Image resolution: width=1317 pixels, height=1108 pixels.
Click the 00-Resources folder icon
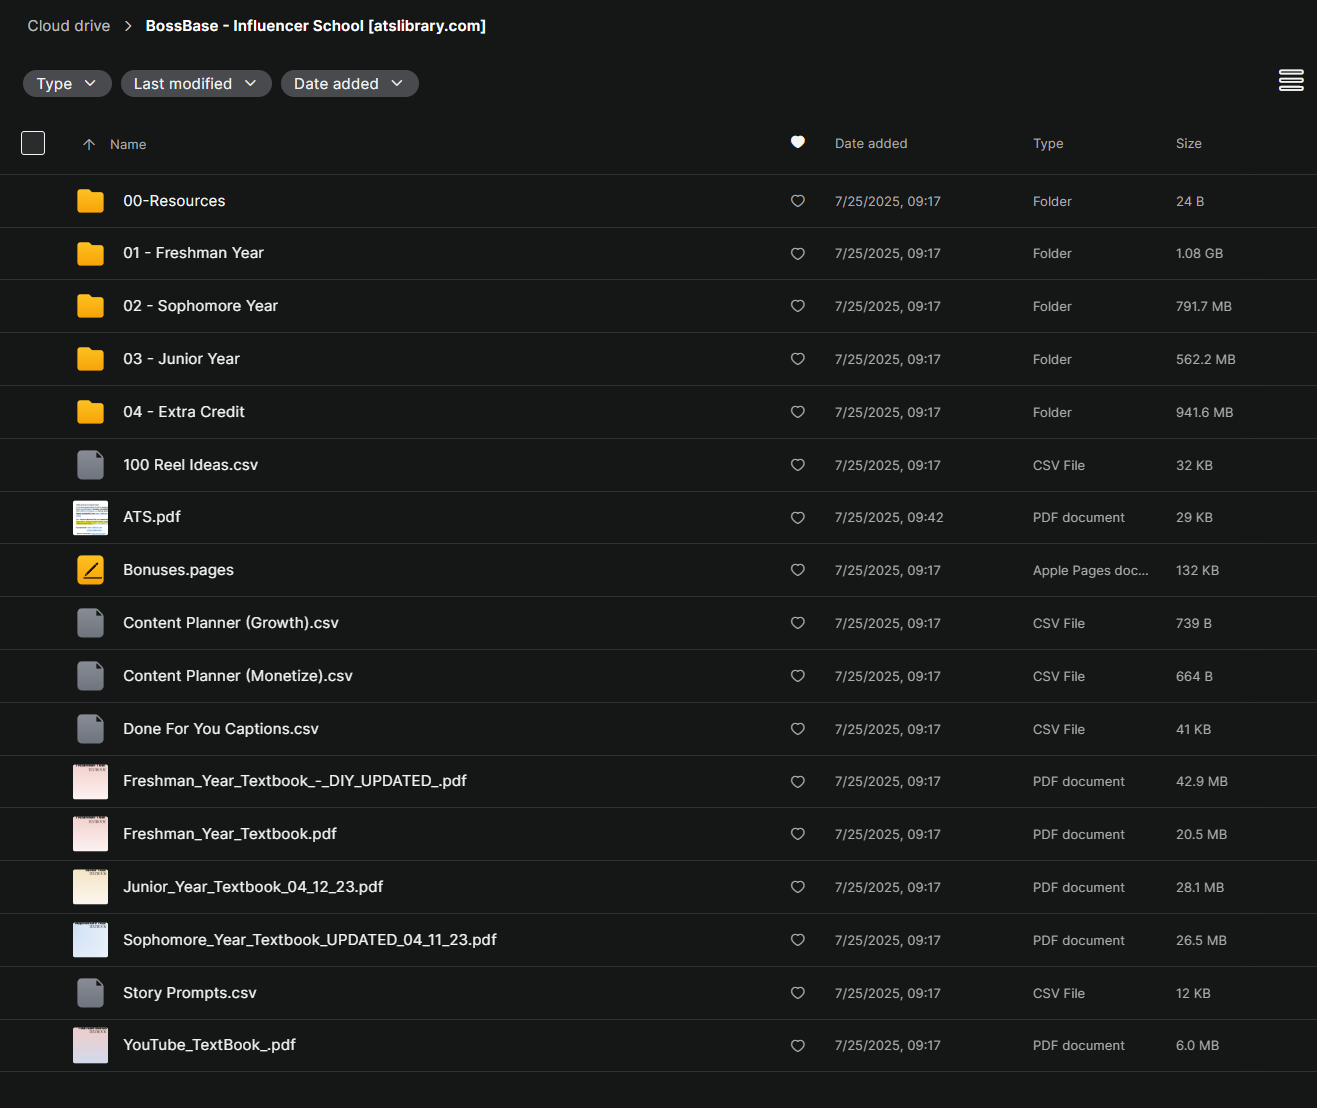(x=90, y=201)
